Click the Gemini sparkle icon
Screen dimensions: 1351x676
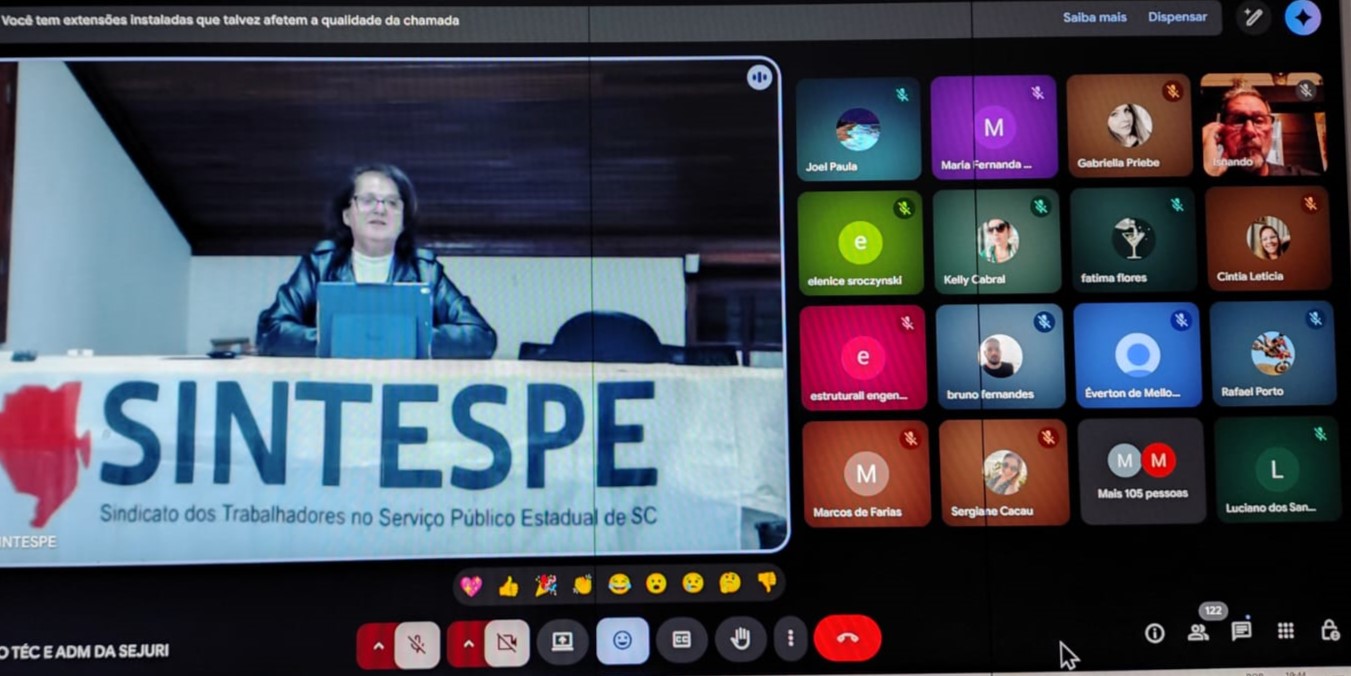coord(1302,17)
